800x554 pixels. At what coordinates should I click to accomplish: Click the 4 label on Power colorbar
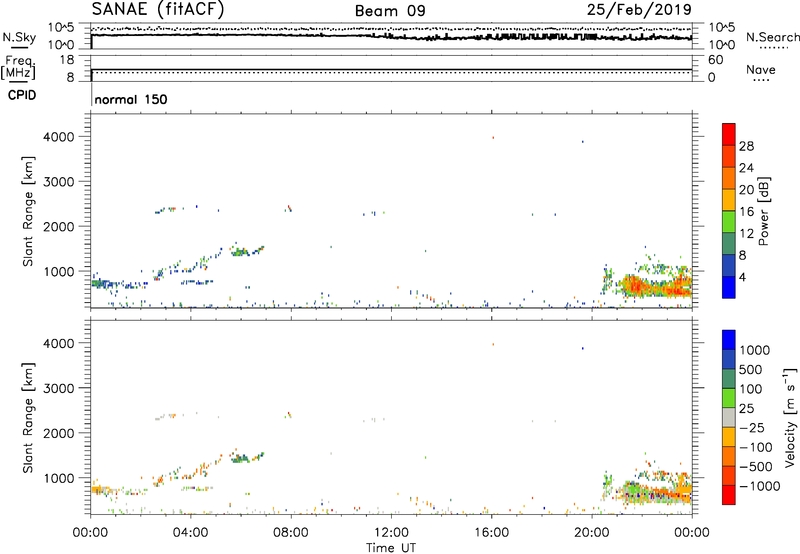(743, 277)
